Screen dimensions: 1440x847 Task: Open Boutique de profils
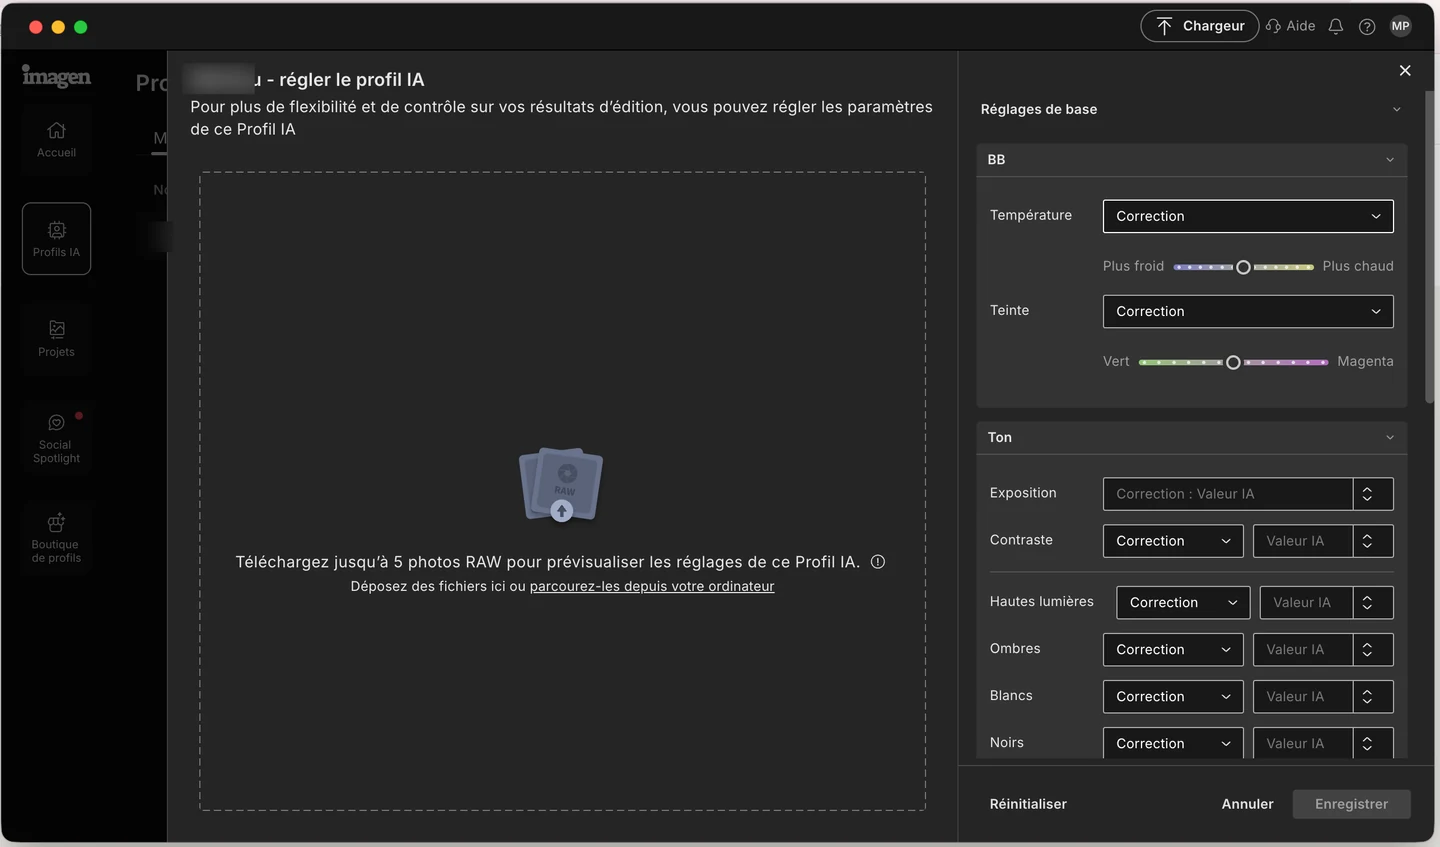click(56, 539)
